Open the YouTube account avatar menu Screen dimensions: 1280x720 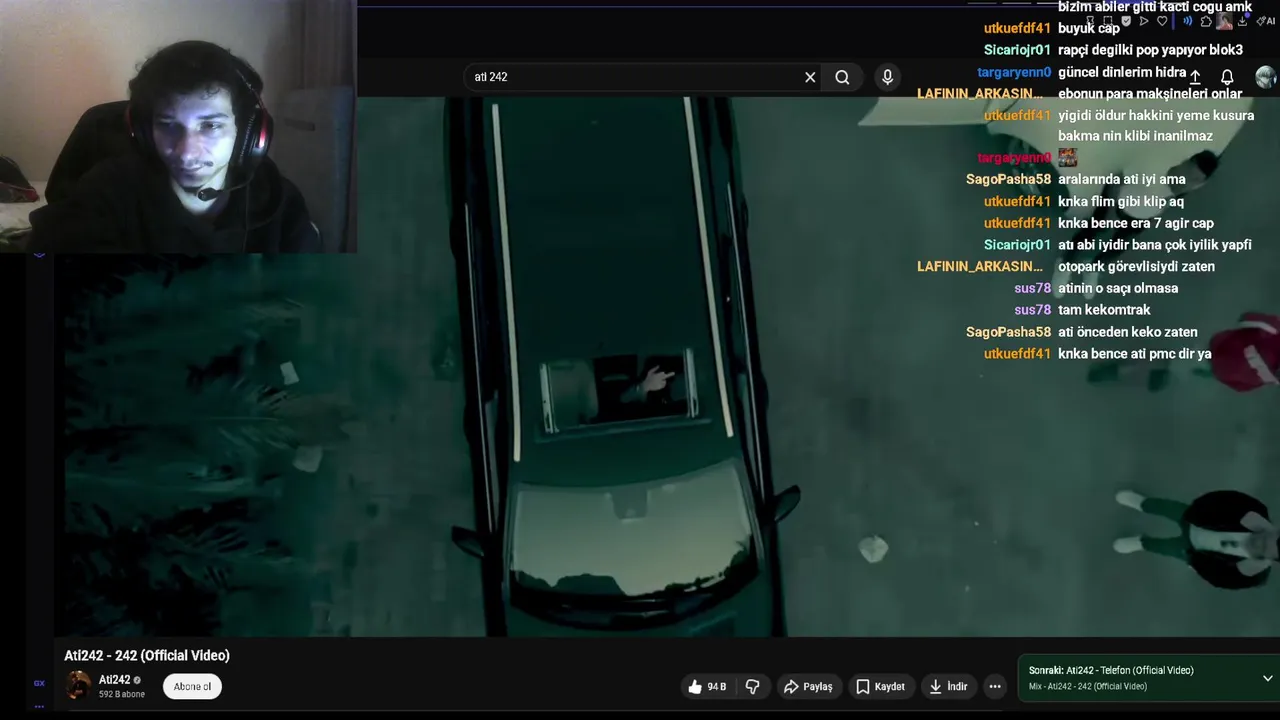[1266, 77]
